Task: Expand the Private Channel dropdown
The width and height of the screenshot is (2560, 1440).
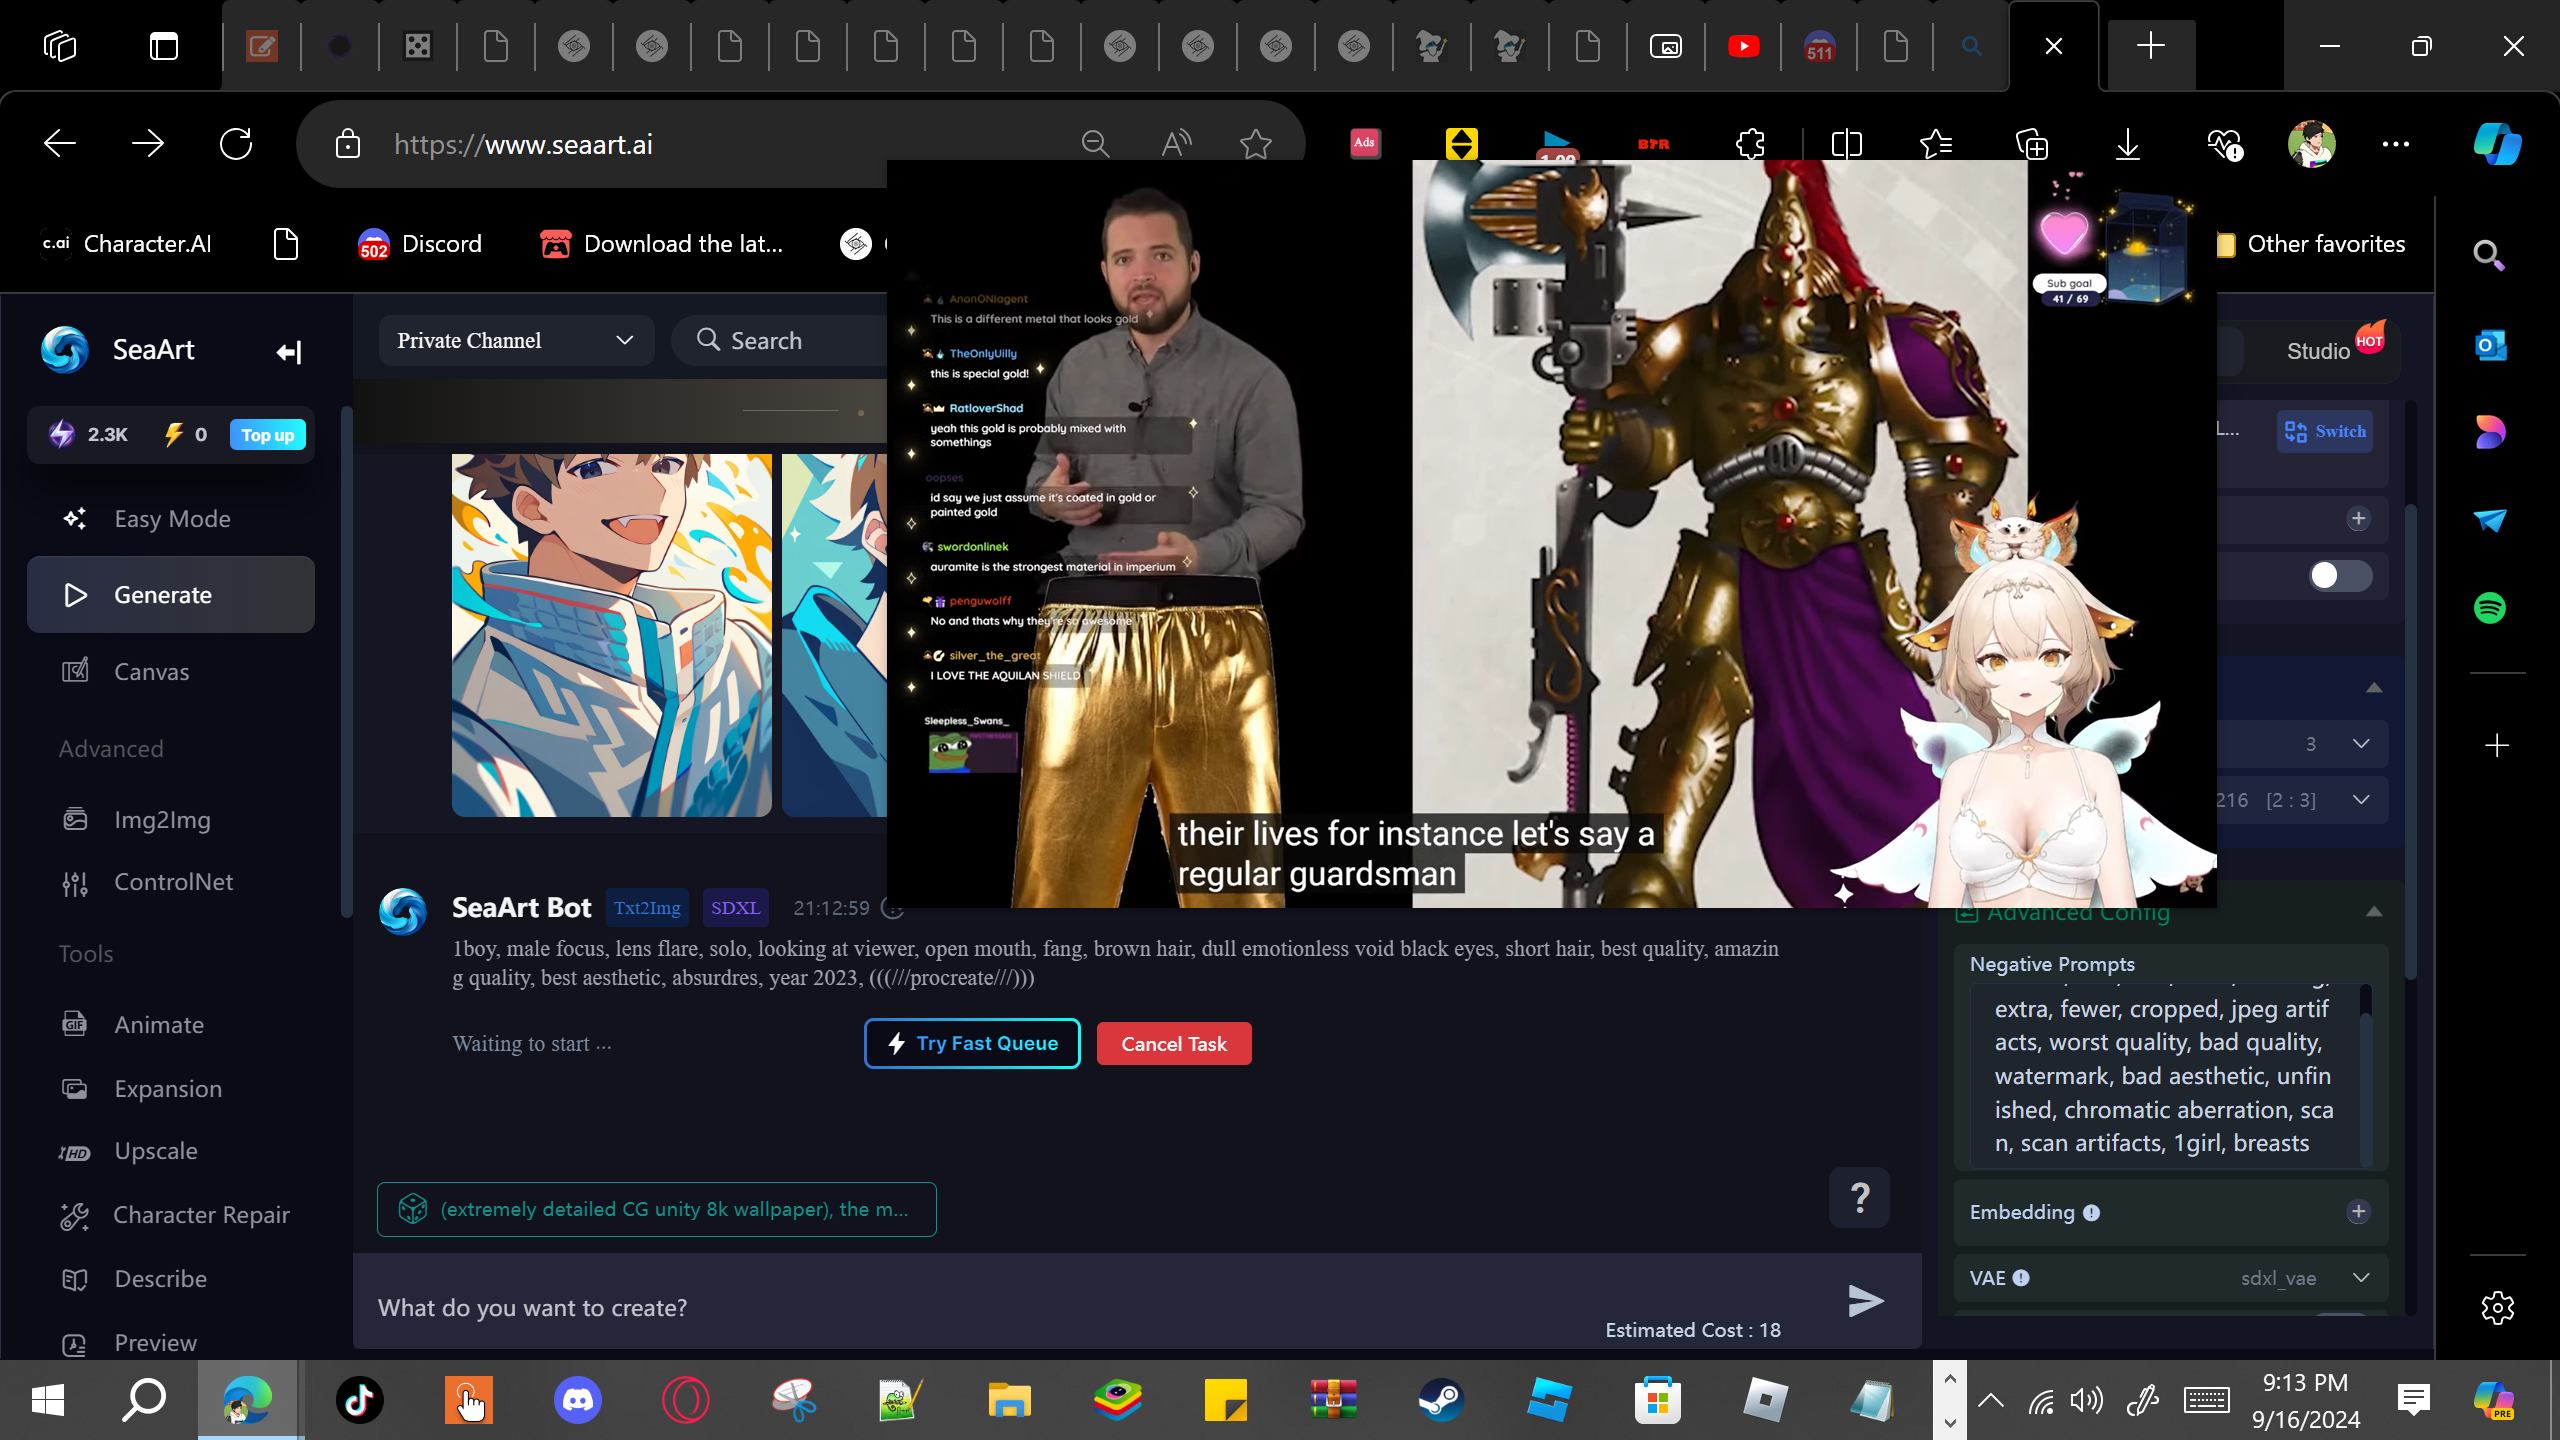Action: coord(516,341)
